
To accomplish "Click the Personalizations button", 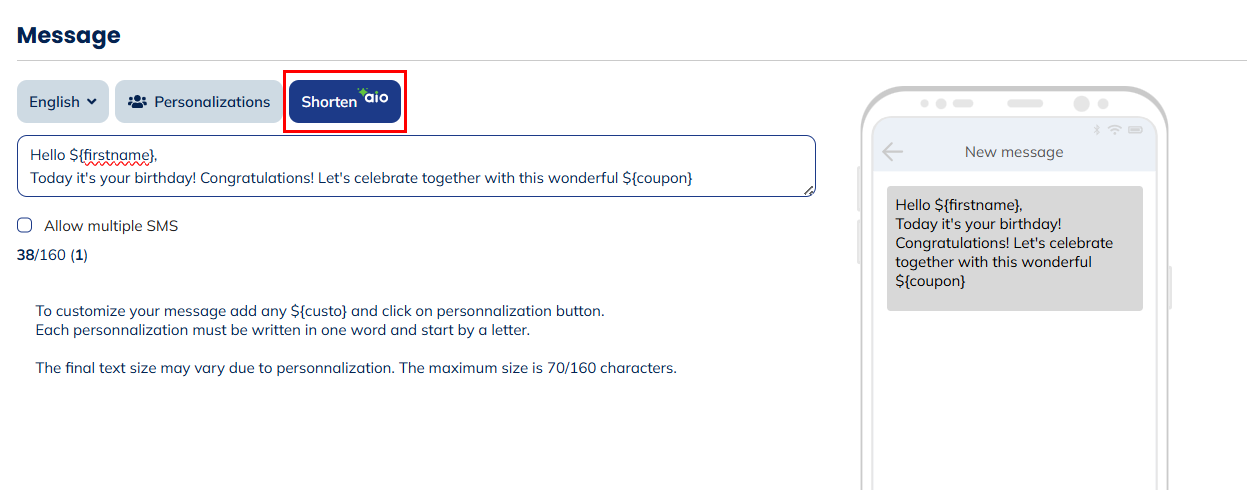I will [x=199, y=102].
